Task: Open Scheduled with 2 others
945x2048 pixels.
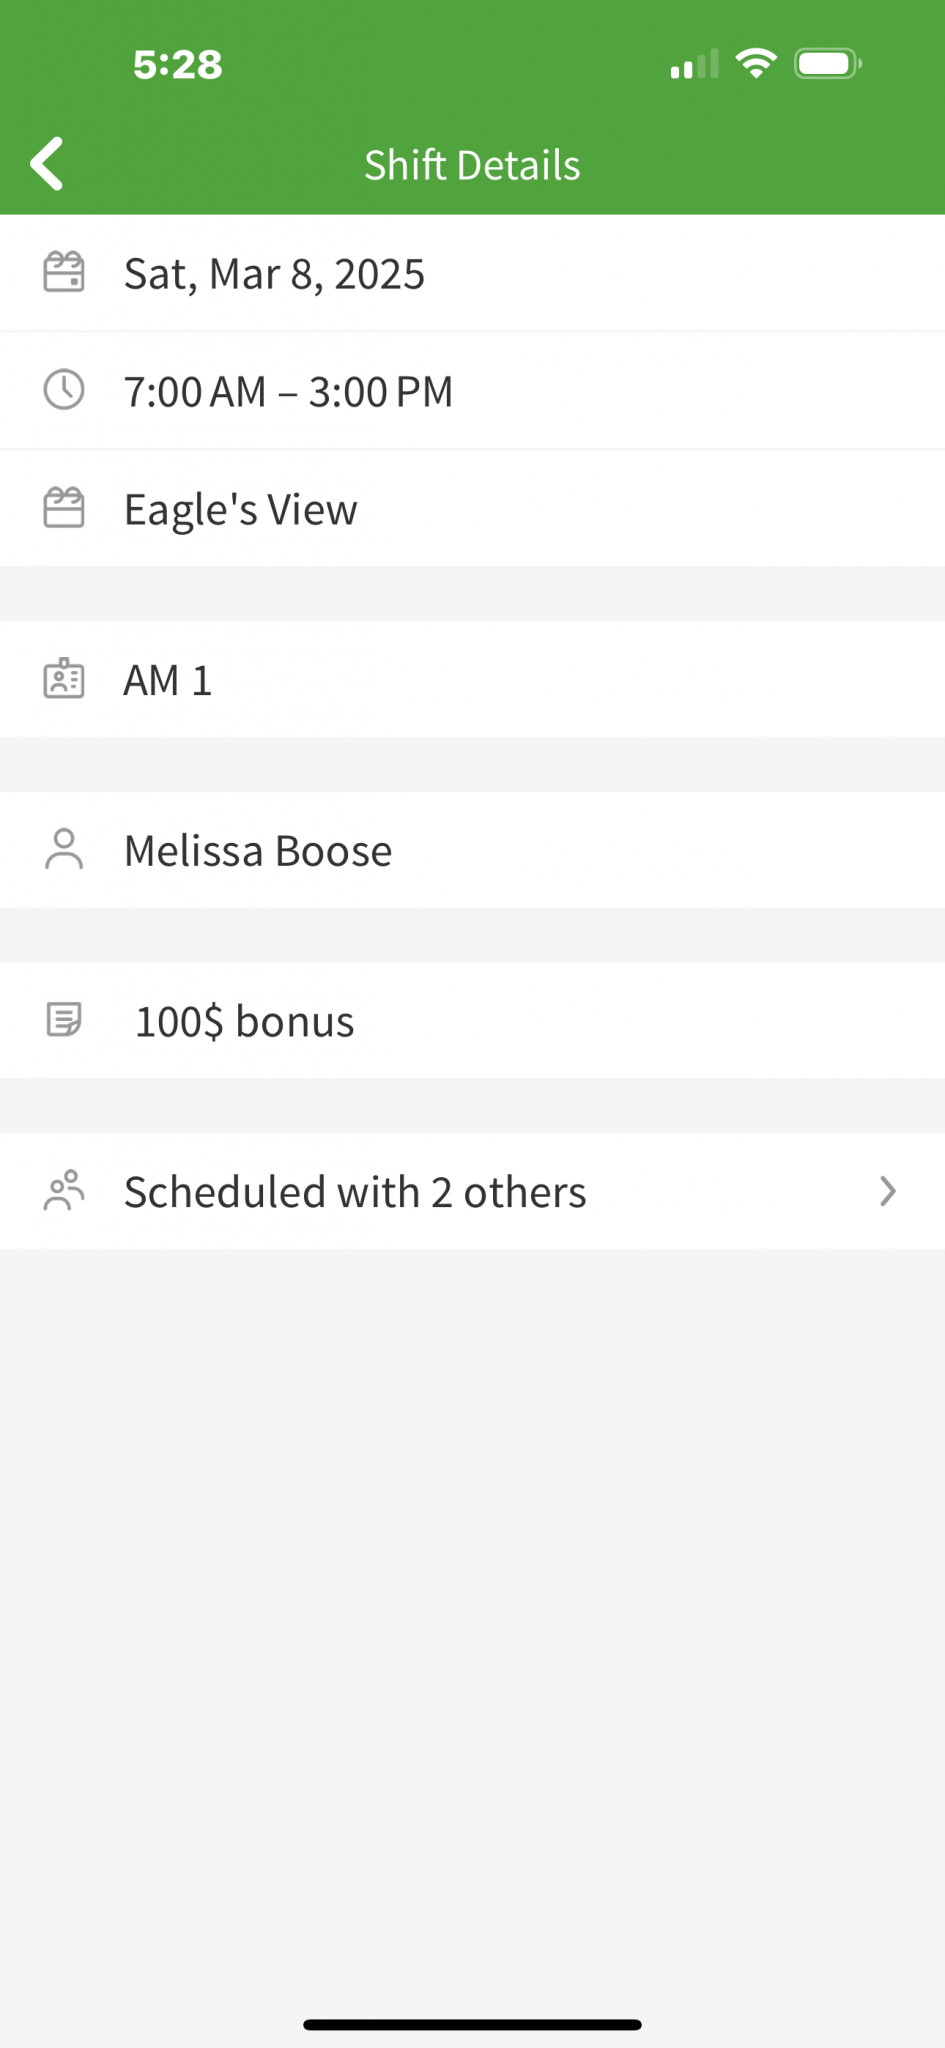Action: point(355,1192)
